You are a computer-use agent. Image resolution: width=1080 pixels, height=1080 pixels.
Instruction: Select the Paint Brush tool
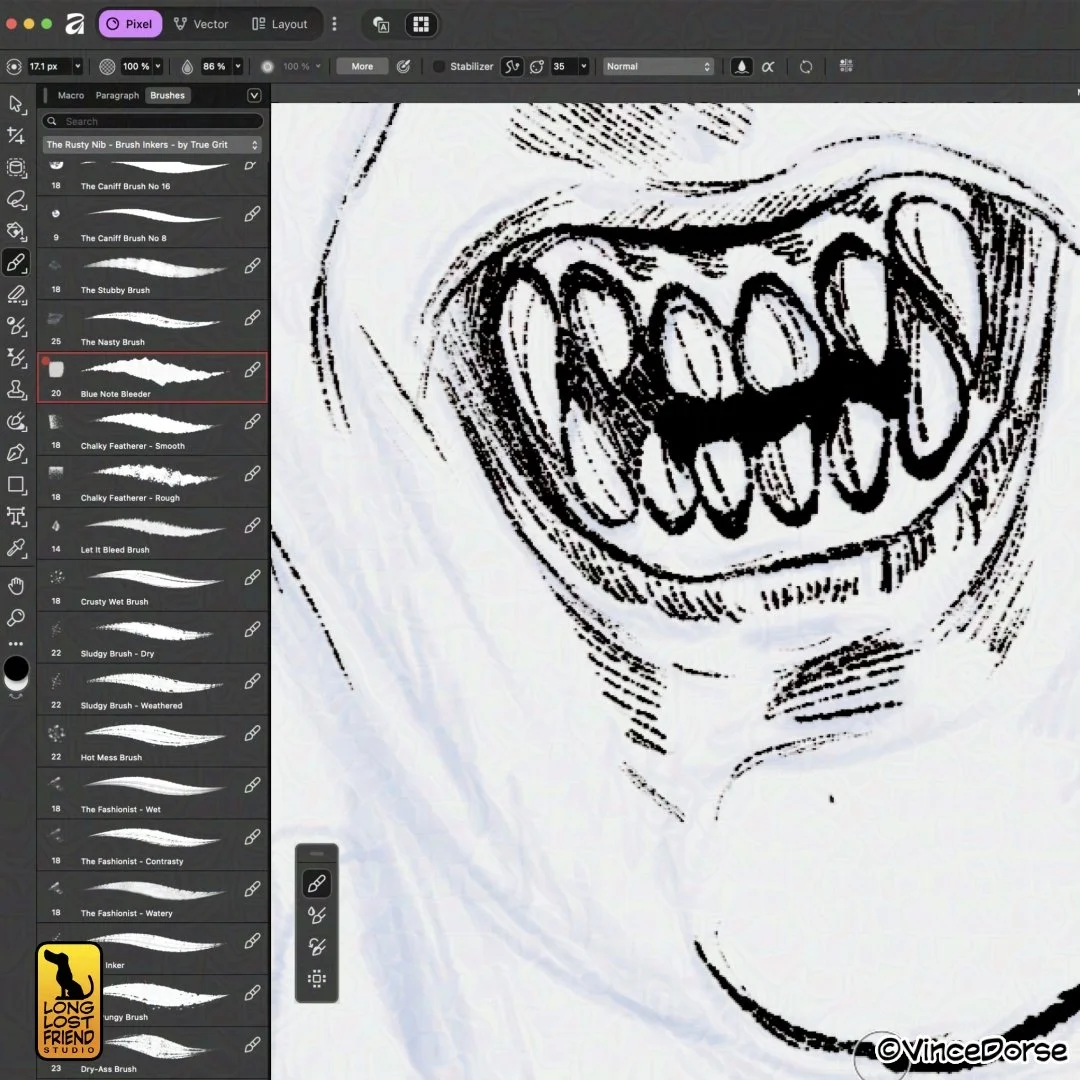[x=16, y=263]
